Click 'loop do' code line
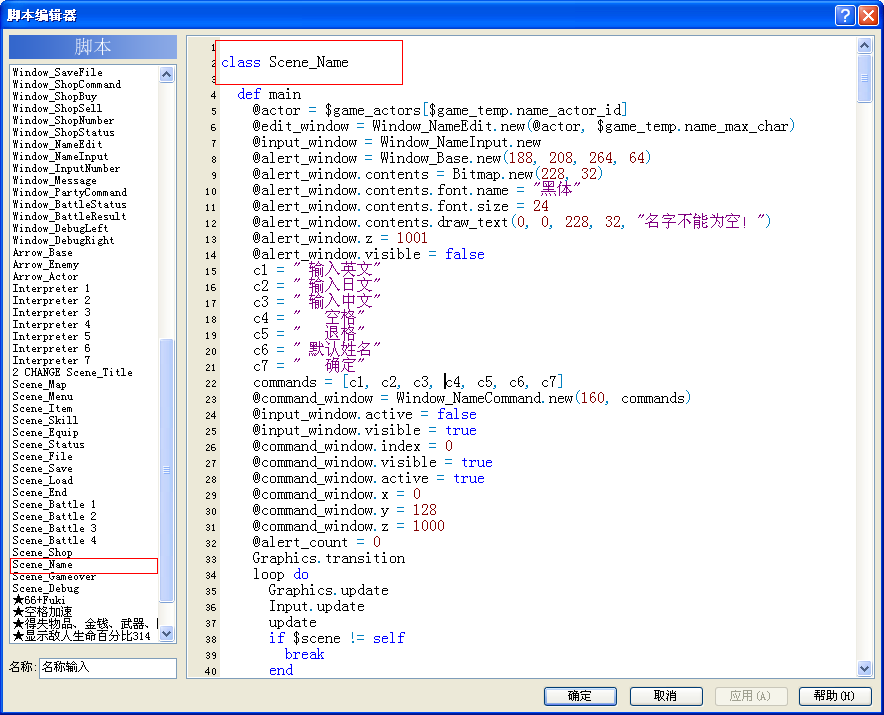Screen dimensions: 884x715 coord(280,575)
